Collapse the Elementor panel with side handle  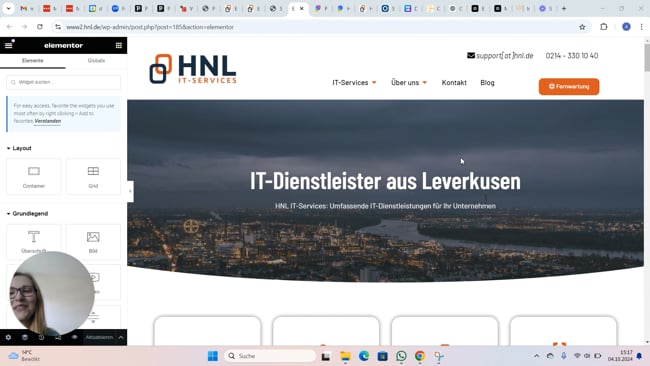point(130,191)
